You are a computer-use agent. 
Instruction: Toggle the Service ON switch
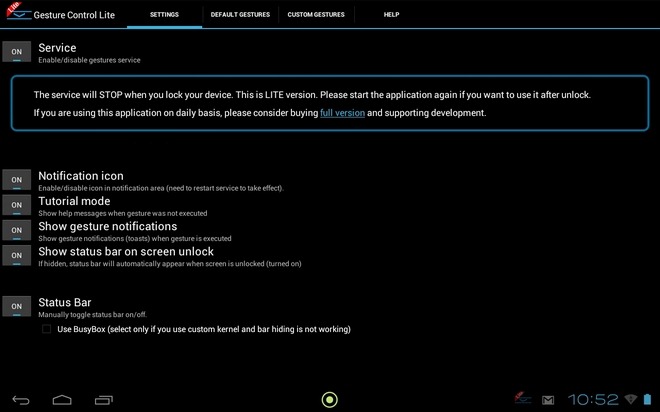[x=16, y=52]
